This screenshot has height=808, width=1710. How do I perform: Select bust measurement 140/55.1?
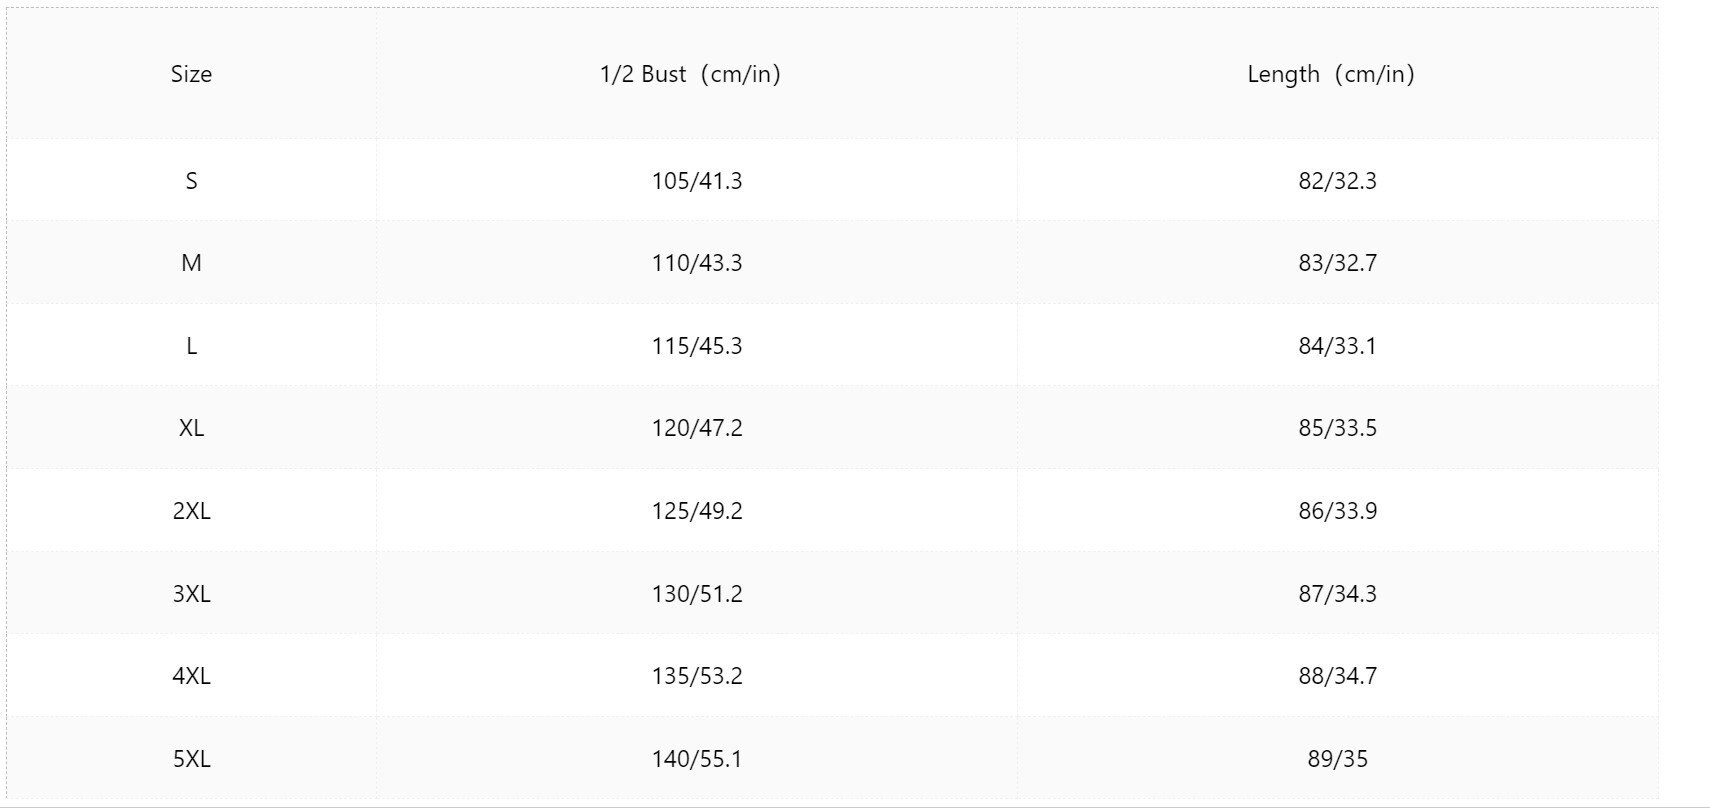pyautogui.click(x=697, y=759)
